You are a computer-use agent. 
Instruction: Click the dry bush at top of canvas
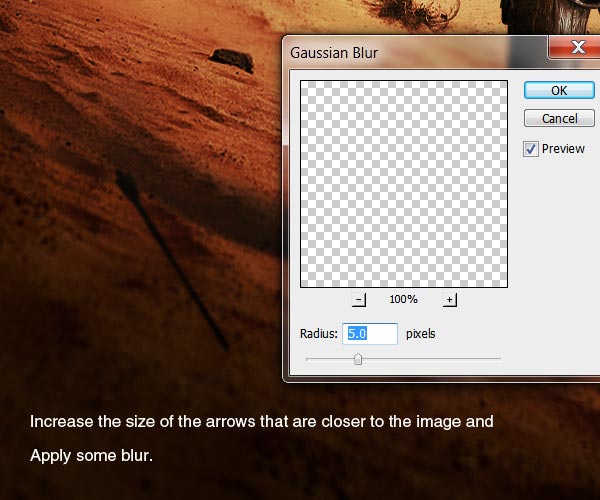411,9
